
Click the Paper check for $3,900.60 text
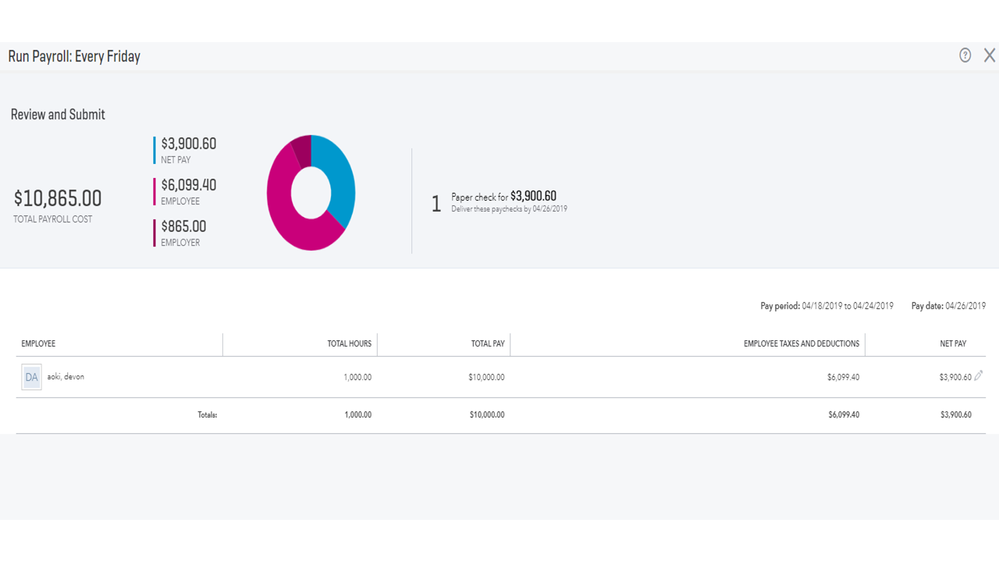503,197
